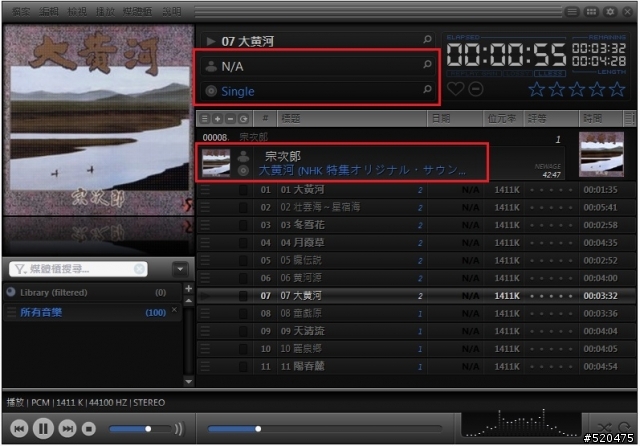Rate track with second star
This screenshot has width=640, height=446.
point(556,89)
